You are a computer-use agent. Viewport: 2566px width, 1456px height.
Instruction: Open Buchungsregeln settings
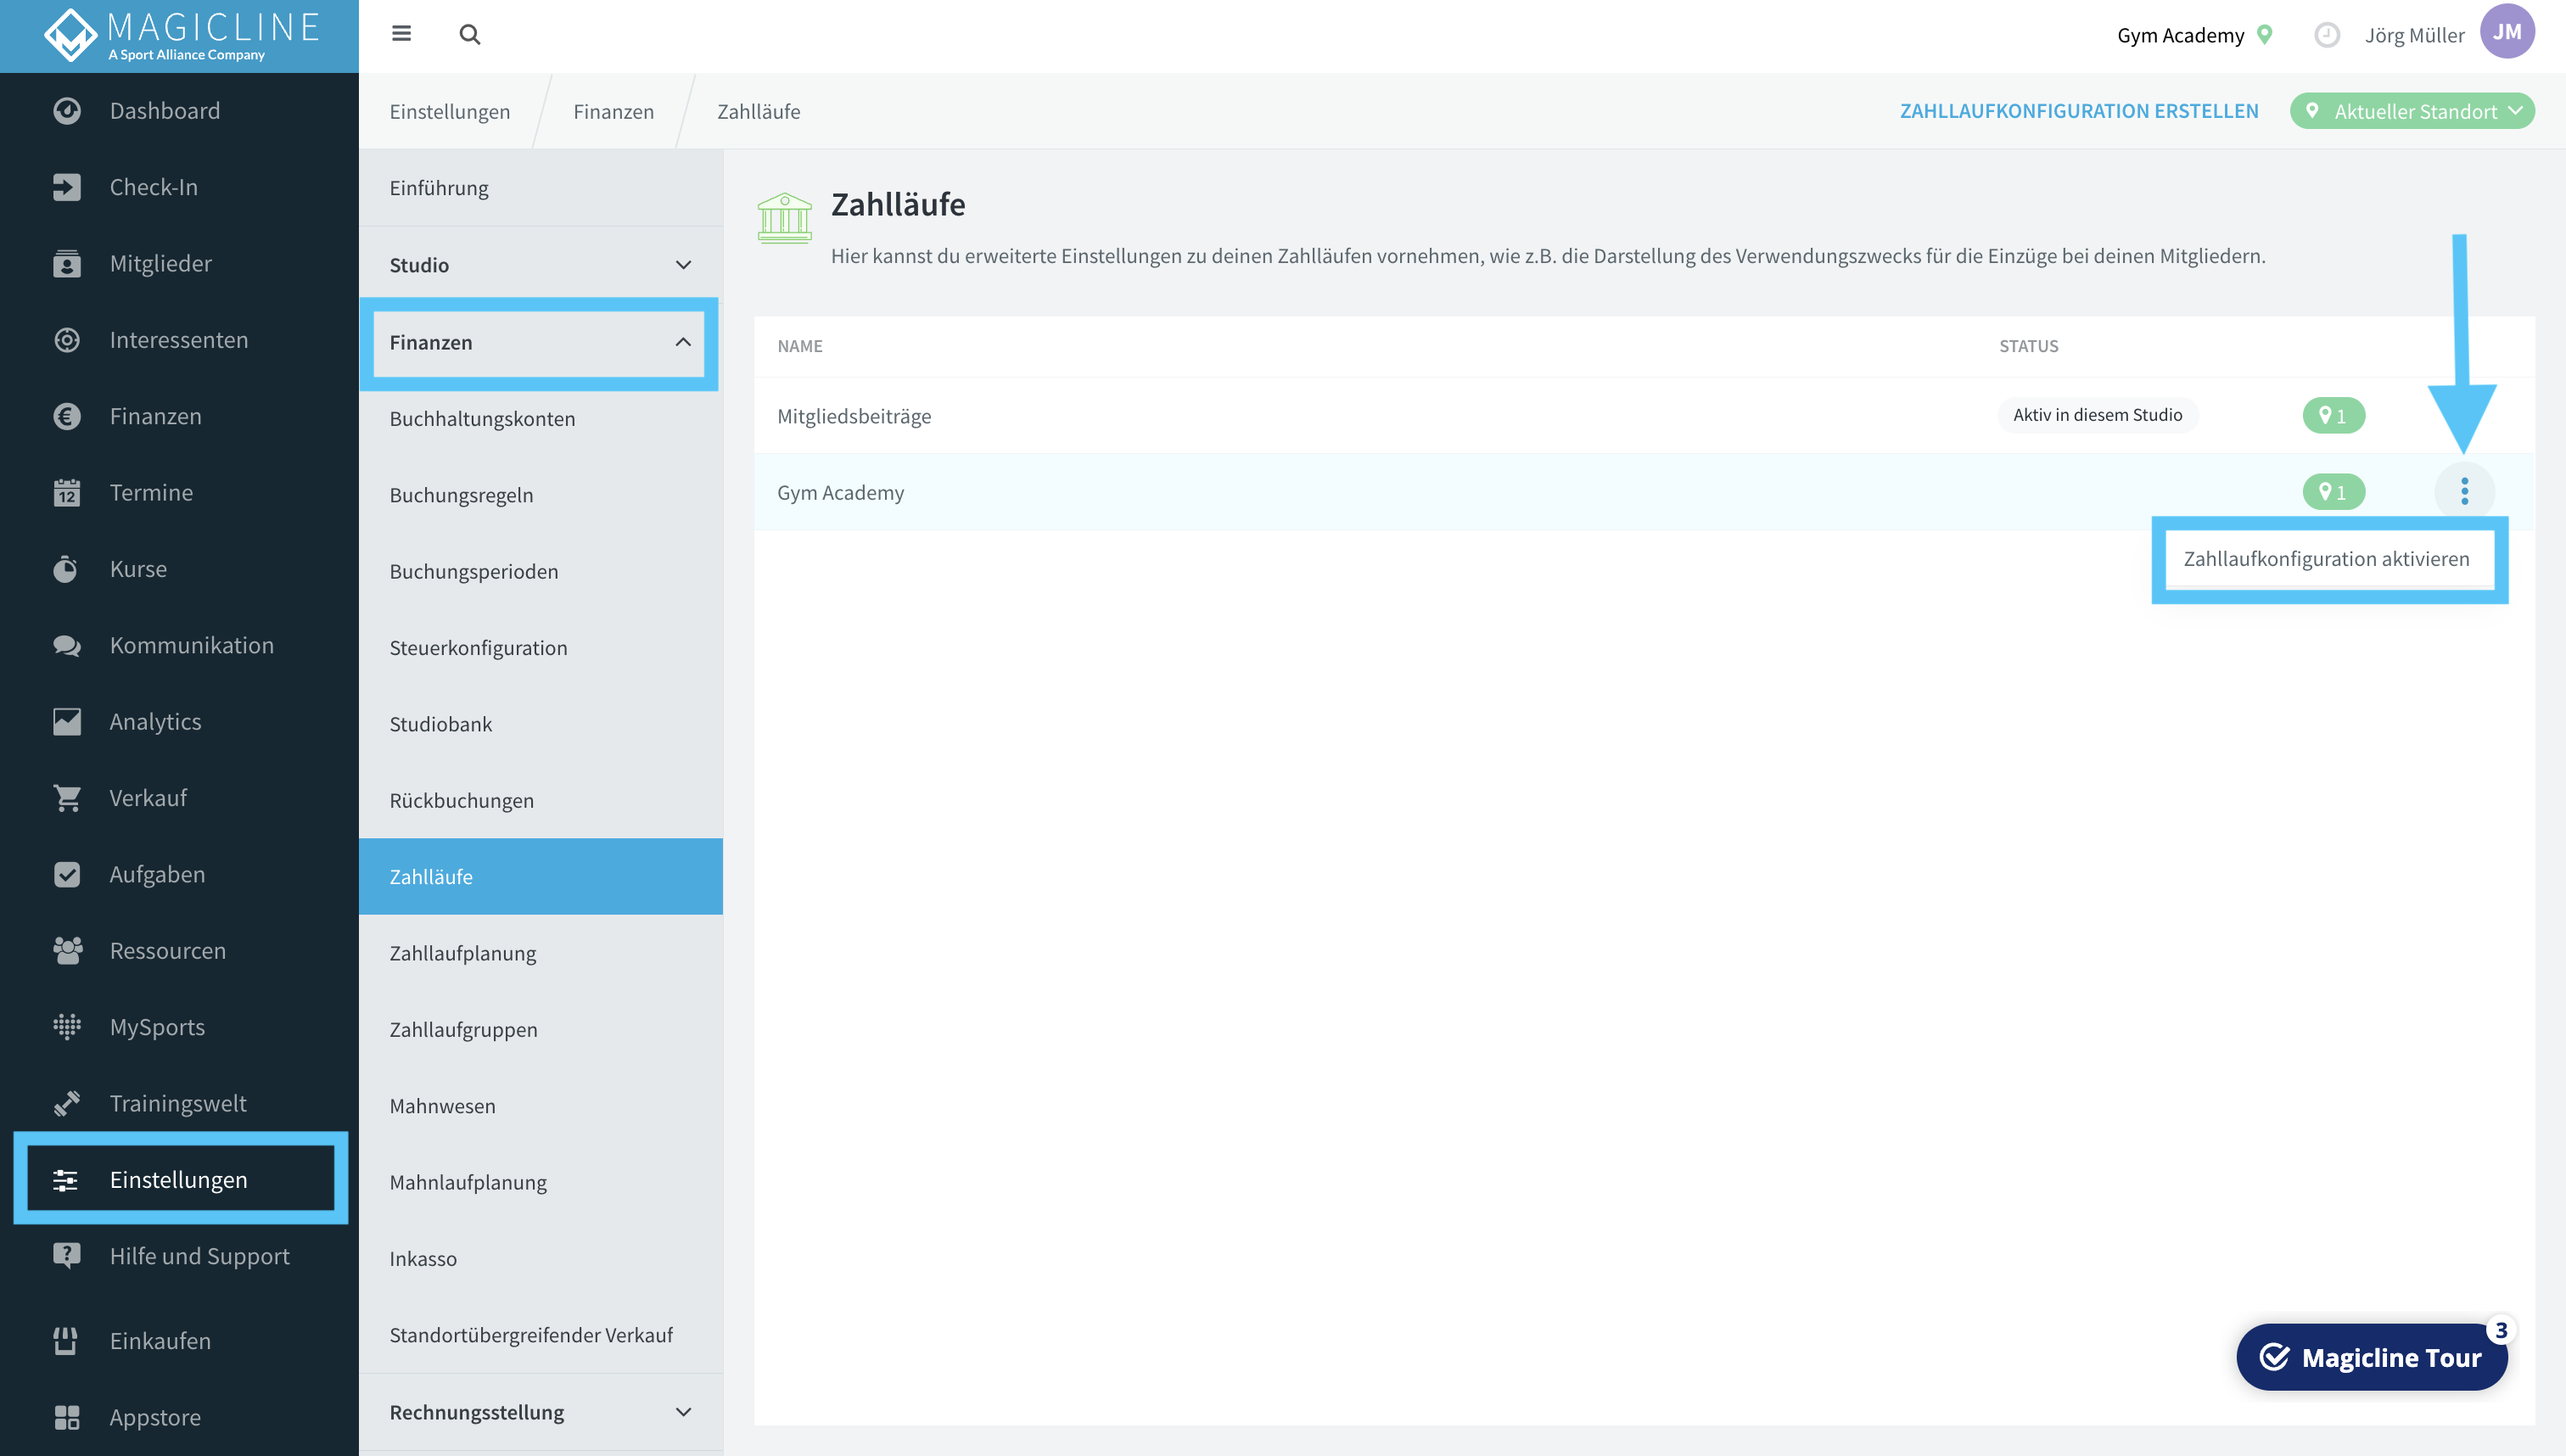coord(540,495)
